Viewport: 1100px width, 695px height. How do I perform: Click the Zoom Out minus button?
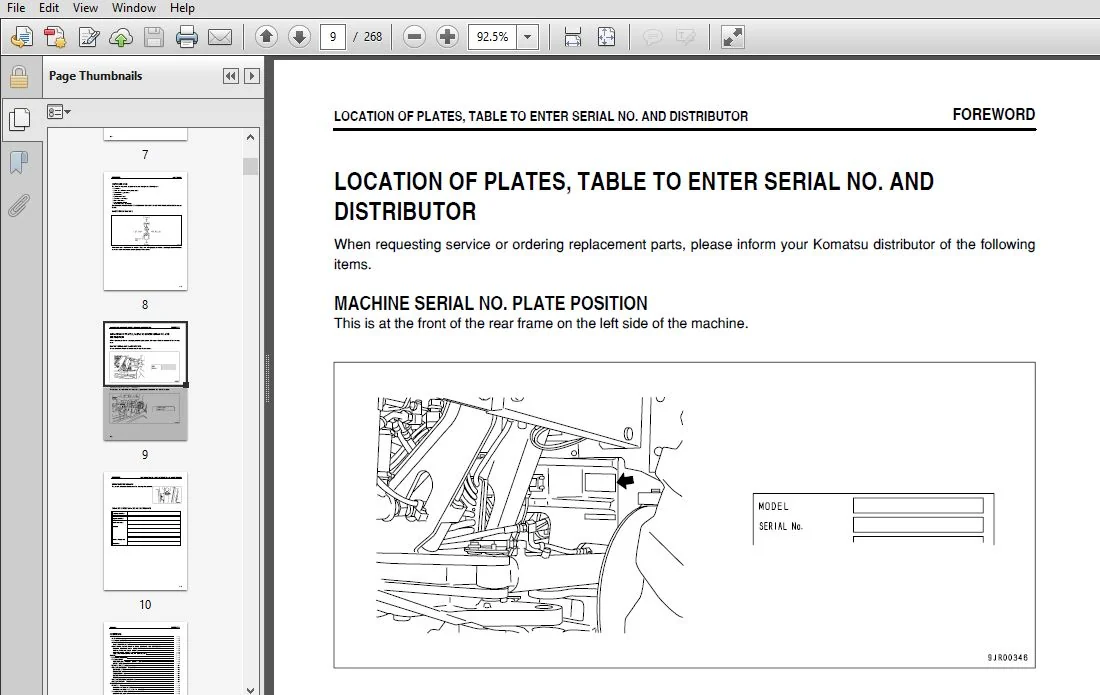(415, 36)
